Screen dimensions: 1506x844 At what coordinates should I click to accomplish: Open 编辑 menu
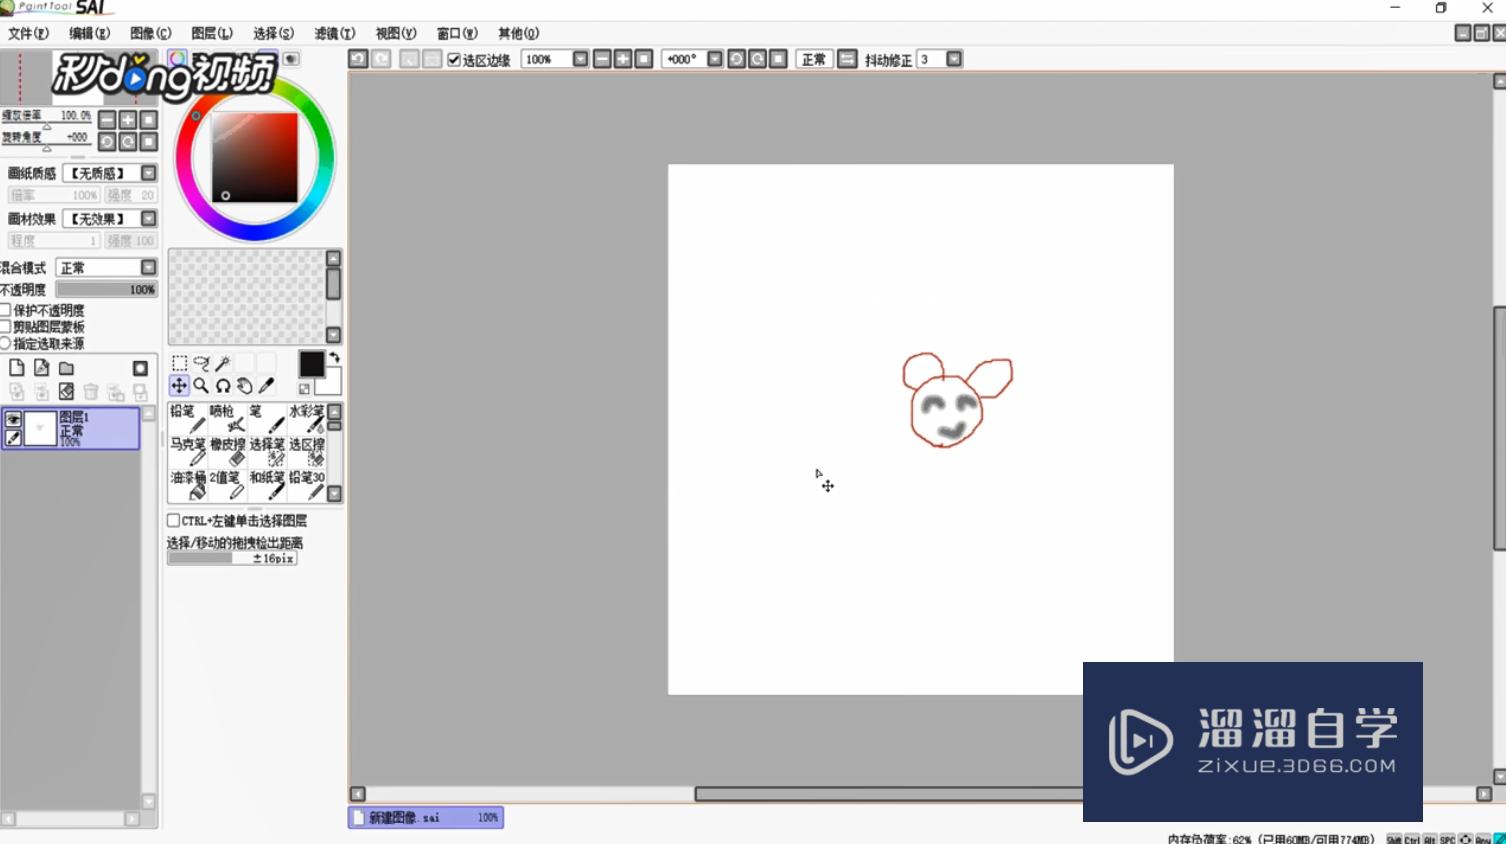(x=89, y=33)
